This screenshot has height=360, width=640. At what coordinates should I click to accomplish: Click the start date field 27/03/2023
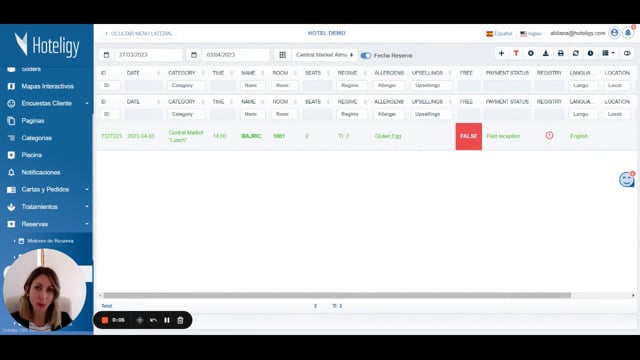click(148, 55)
